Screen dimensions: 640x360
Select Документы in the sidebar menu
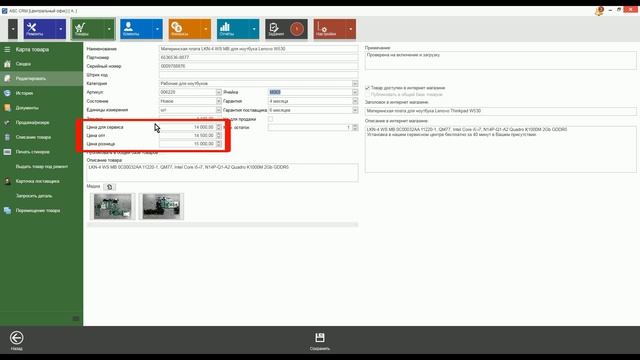coord(41,108)
